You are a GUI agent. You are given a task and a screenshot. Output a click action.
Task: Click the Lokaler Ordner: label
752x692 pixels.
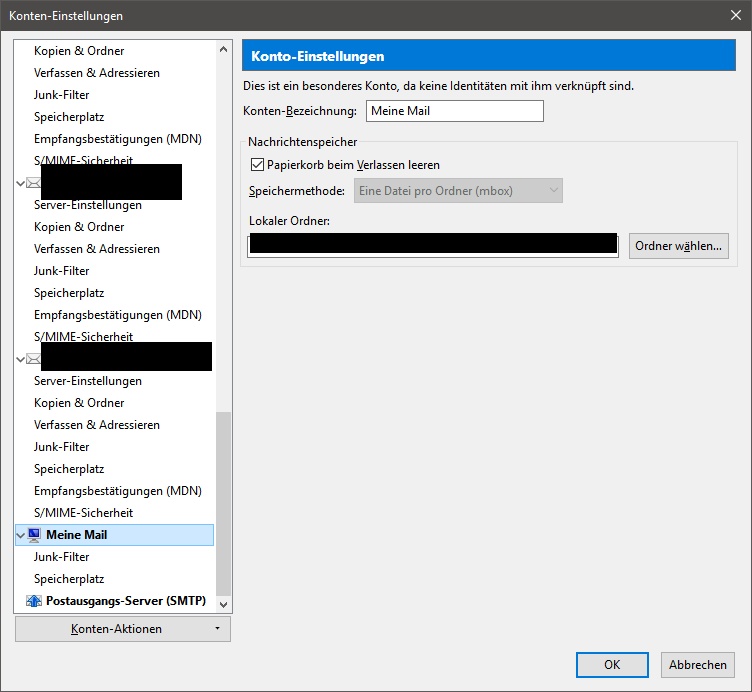pyautogui.click(x=289, y=221)
